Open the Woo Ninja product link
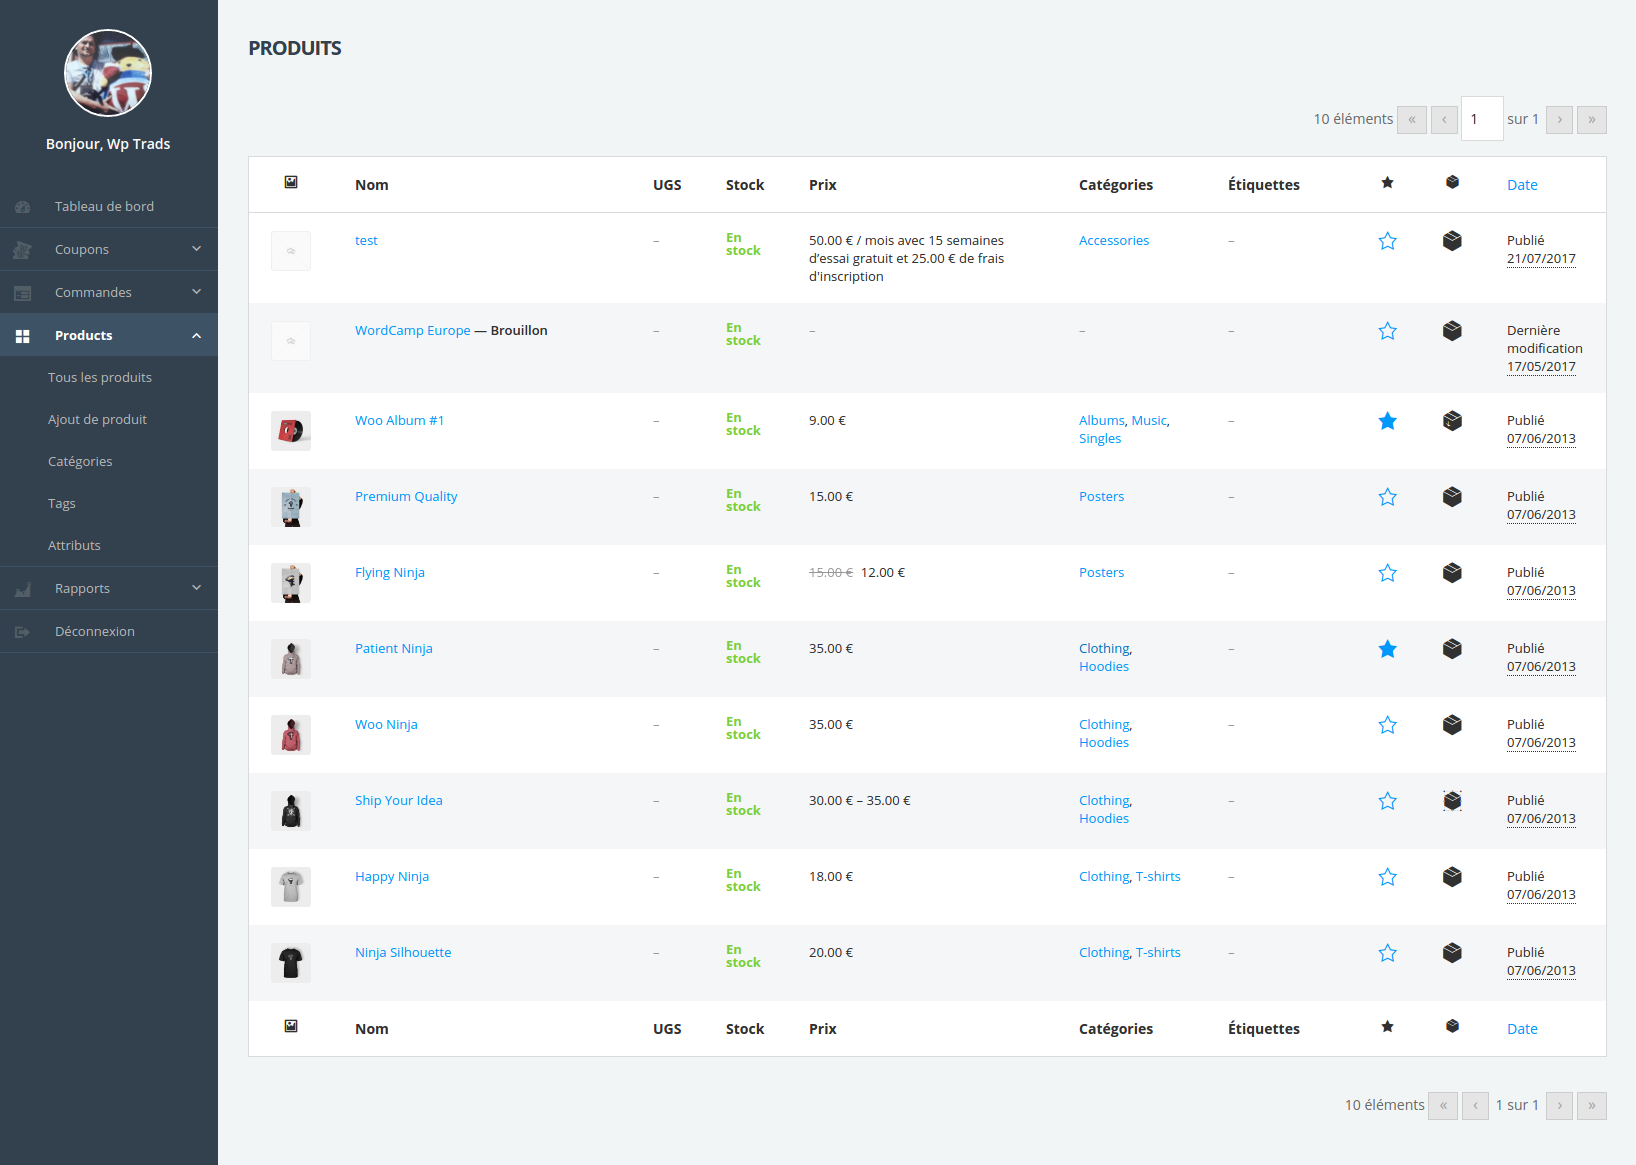Viewport: 1636px width, 1165px height. pyautogui.click(x=386, y=724)
